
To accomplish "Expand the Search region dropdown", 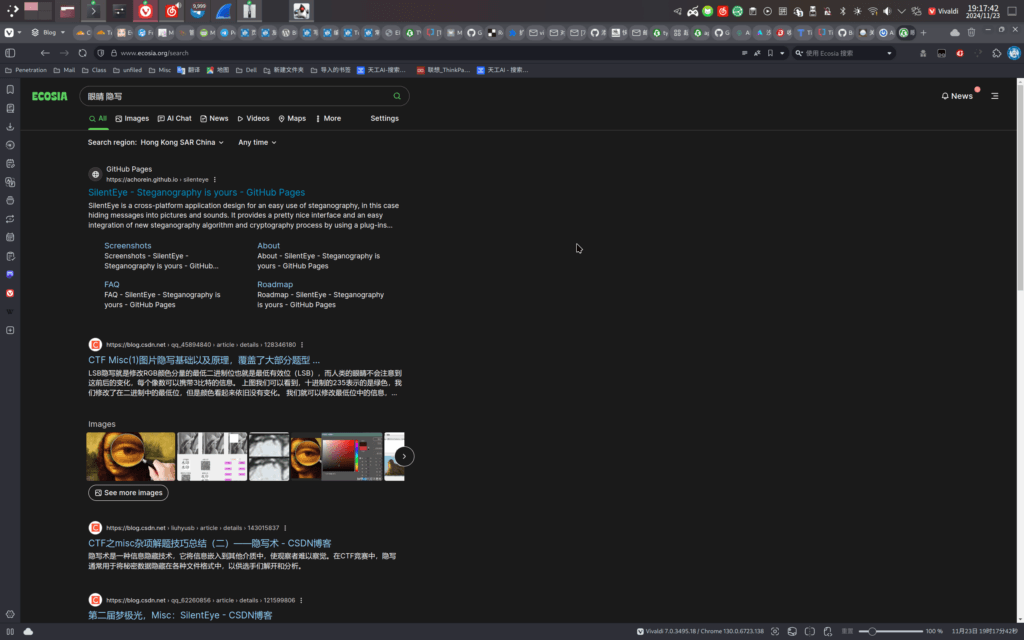I will pos(182,142).
